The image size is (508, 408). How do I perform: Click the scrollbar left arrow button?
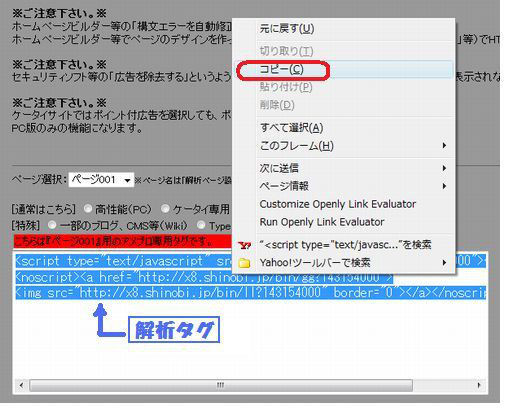click(21, 385)
